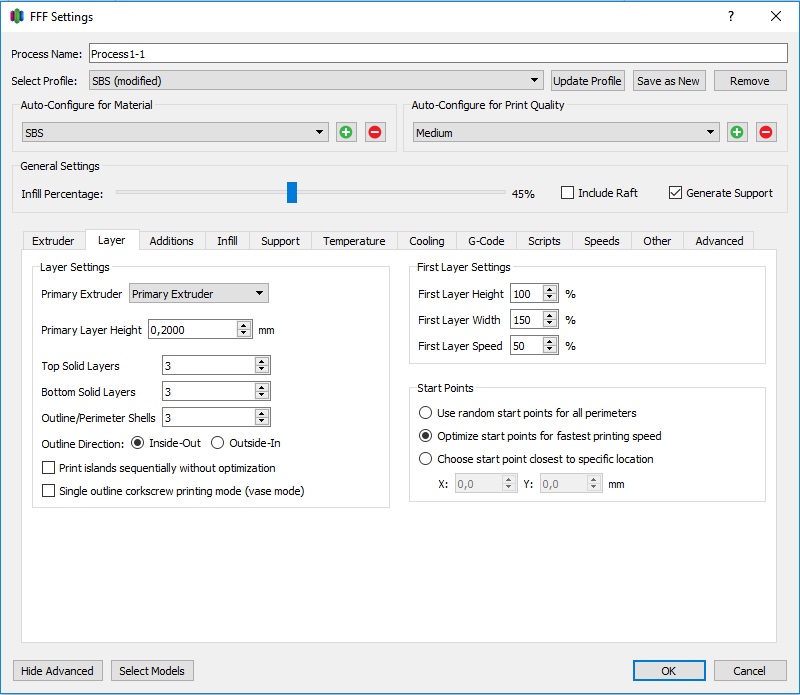The width and height of the screenshot is (800, 695).
Task: Open the Temperature tab
Action: click(354, 241)
